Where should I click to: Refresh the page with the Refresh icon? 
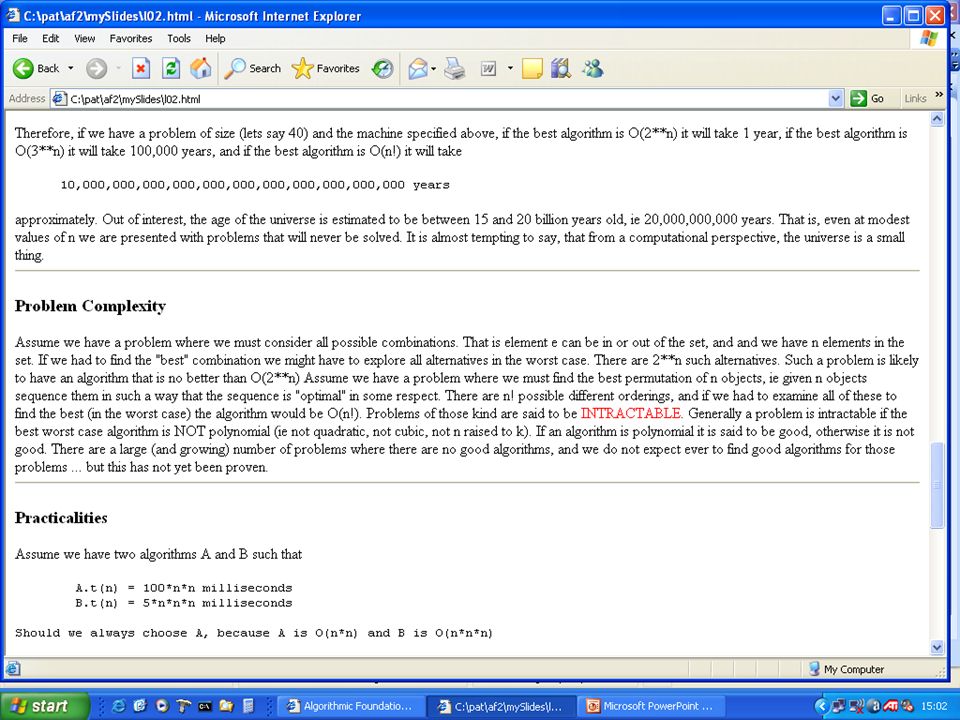tap(171, 69)
